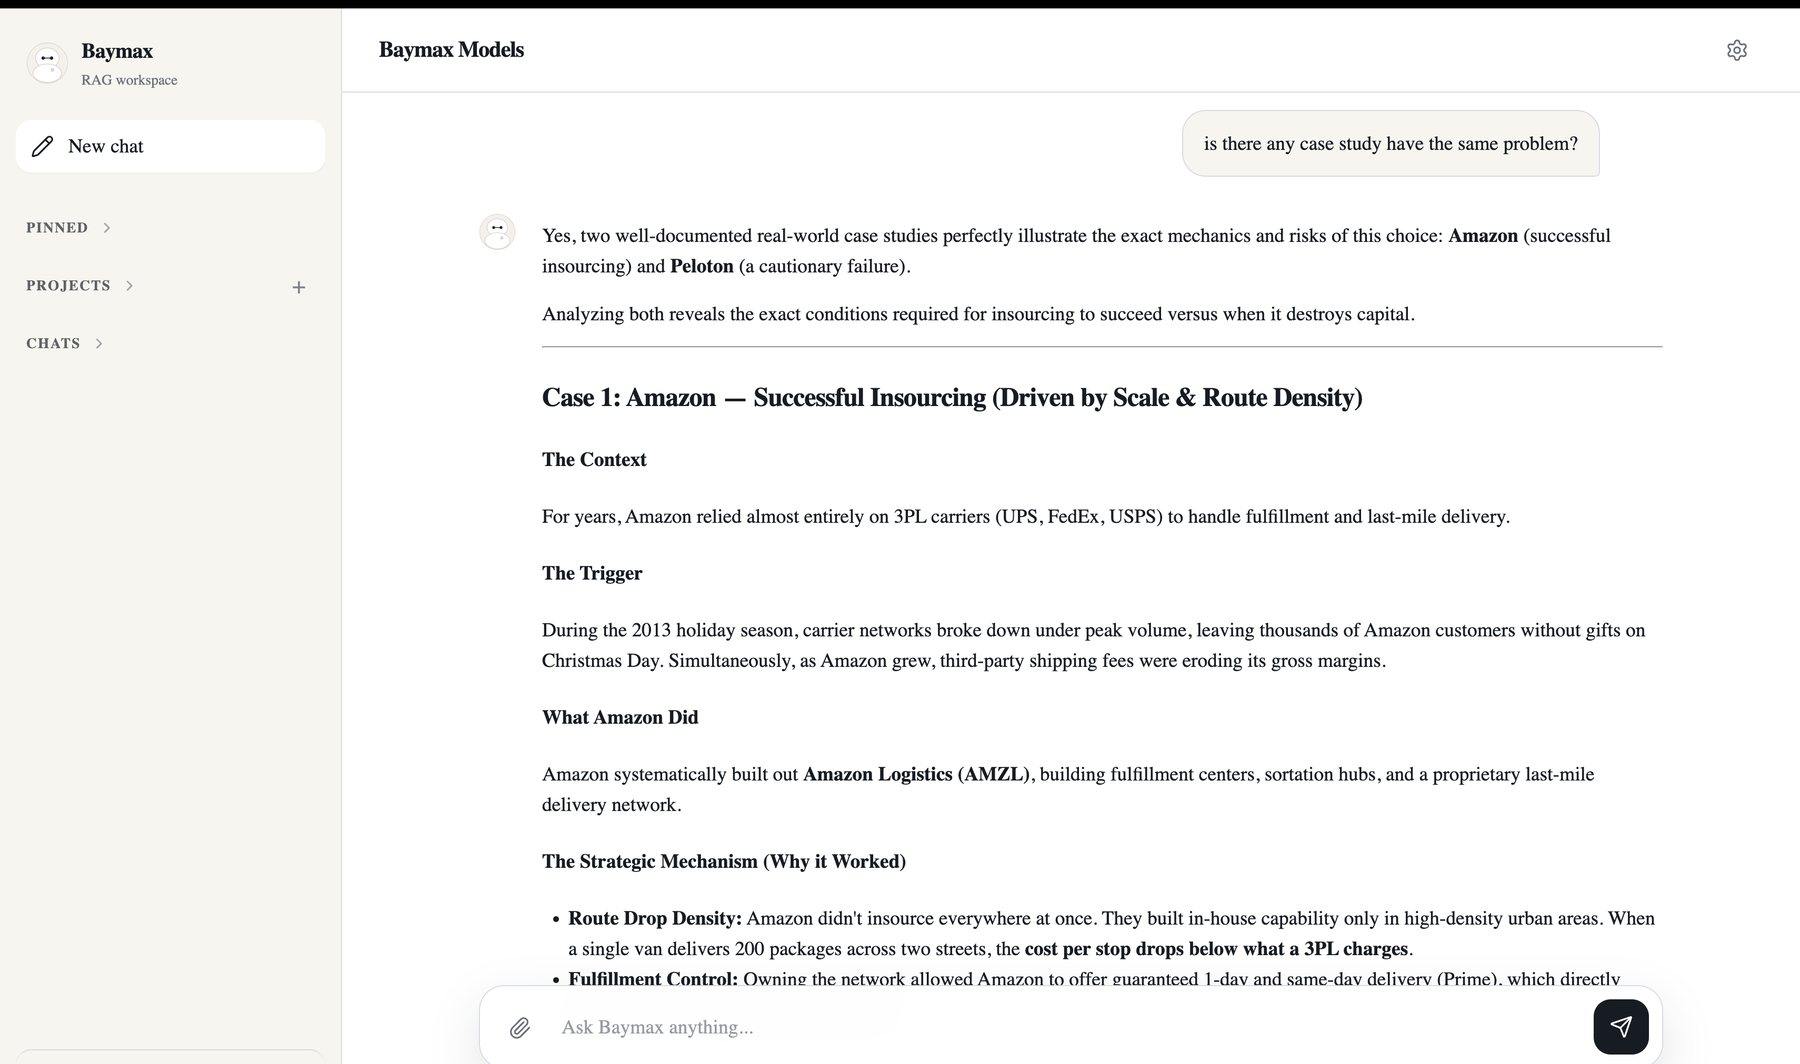Click the sentence about 3PL carriers
Image resolution: width=1800 pixels, height=1064 pixels.
[x=1026, y=517]
